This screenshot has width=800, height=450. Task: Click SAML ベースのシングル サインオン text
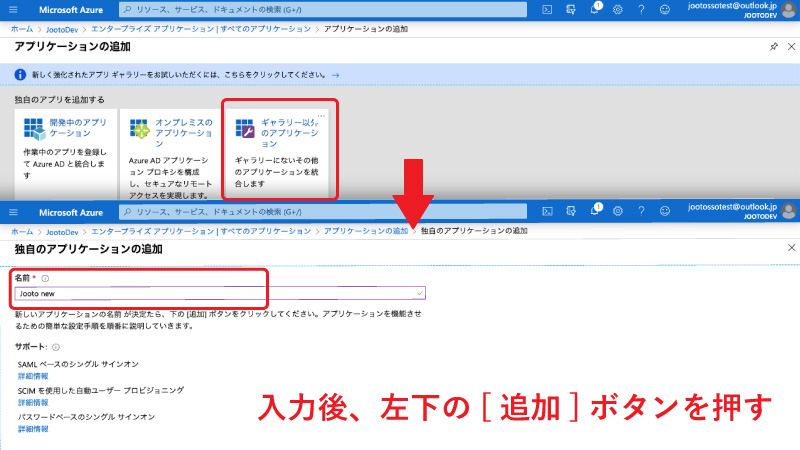[x=78, y=364]
